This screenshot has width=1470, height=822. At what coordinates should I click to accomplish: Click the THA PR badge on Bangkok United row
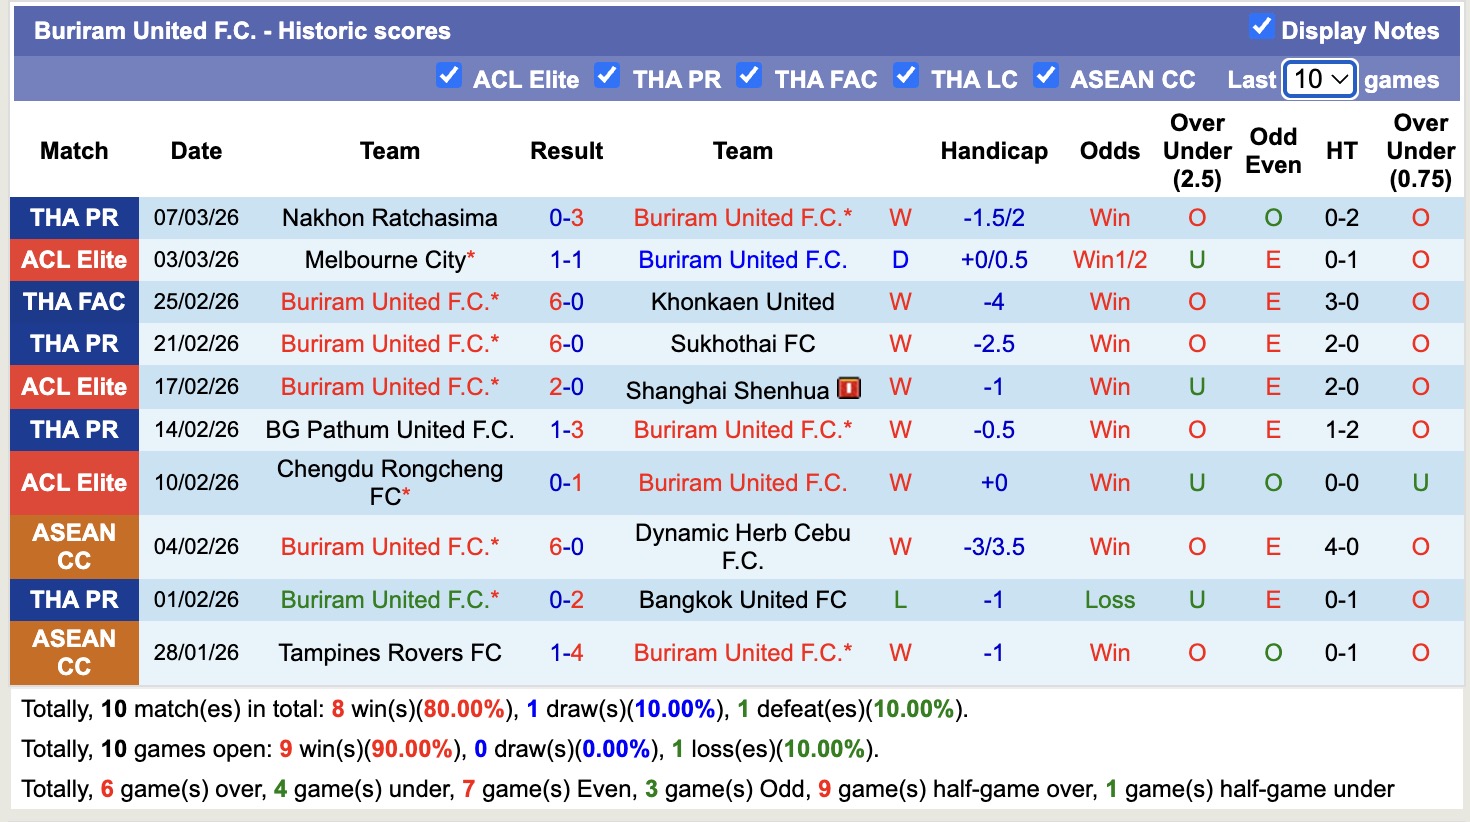(x=74, y=599)
